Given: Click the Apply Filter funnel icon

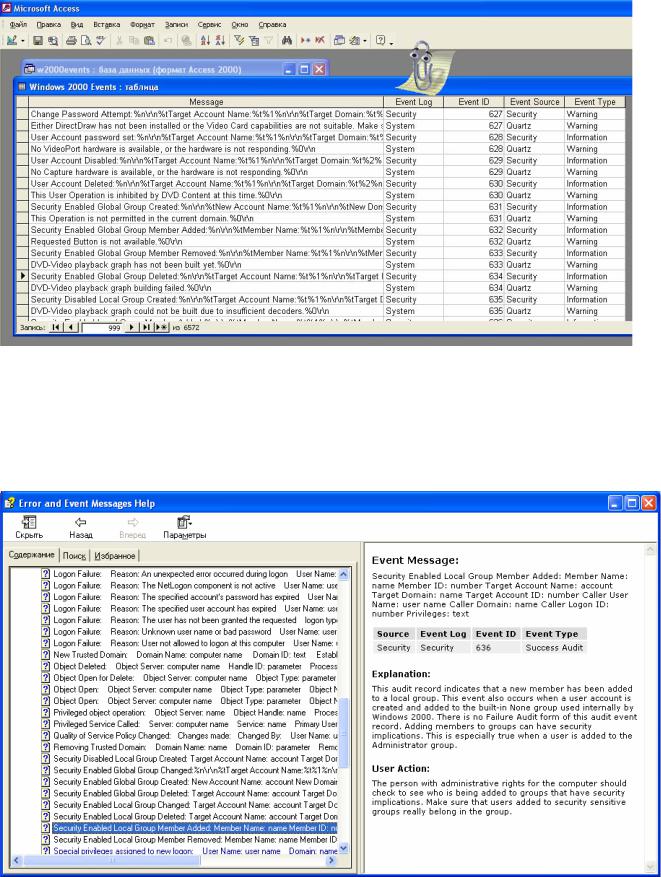Looking at the screenshot, I should pyautogui.click(x=268, y=40).
